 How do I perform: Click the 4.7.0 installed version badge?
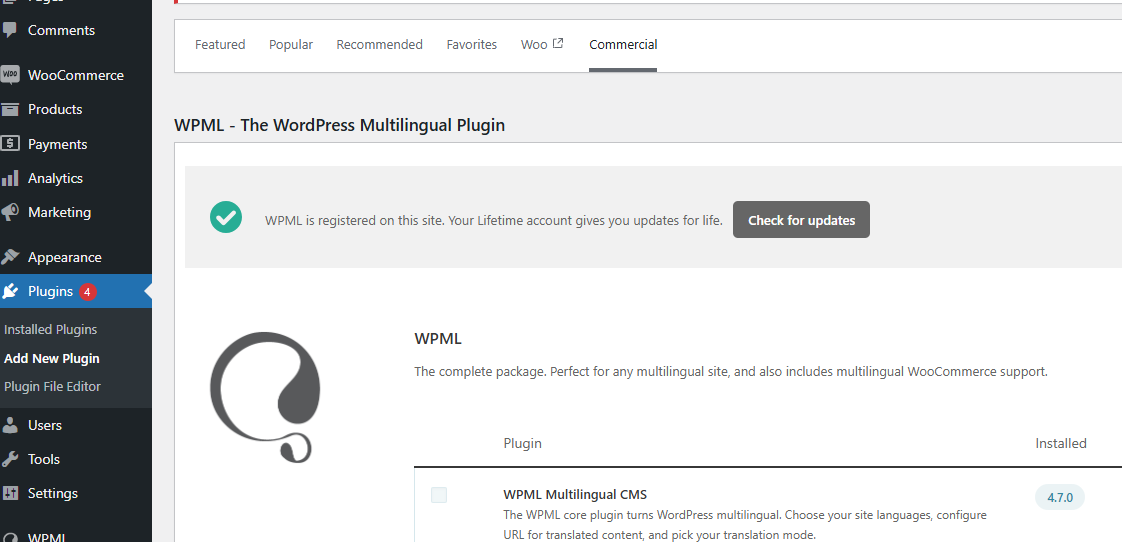pyautogui.click(x=1060, y=498)
